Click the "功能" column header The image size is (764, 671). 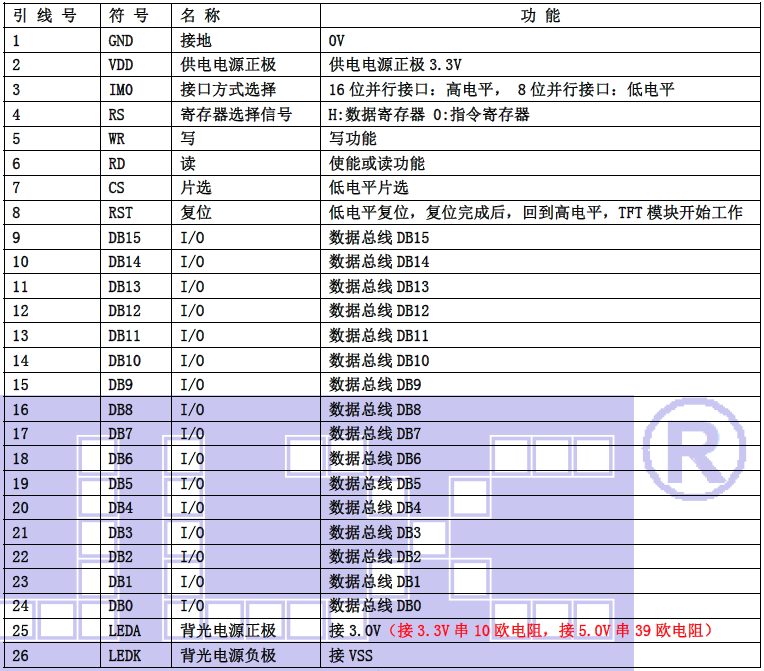pyautogui.click(x=541, y=16)
